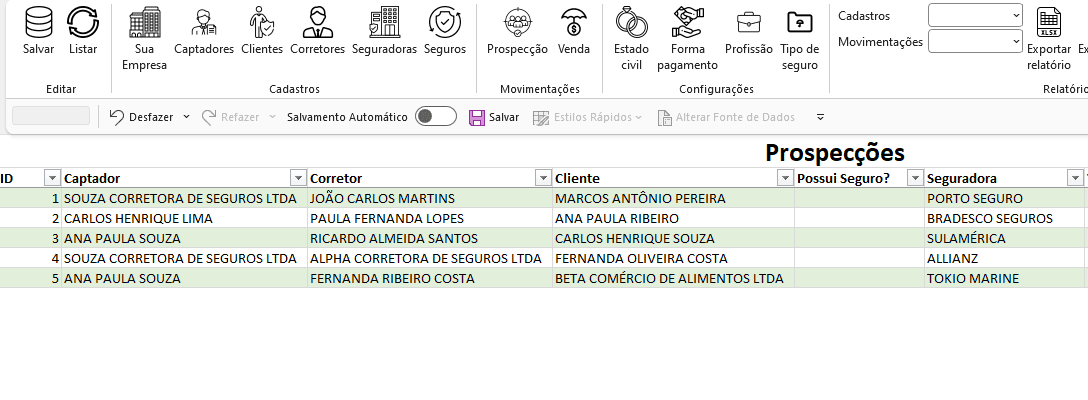Select ANA PAULA SOUZA in row 3

185,239
